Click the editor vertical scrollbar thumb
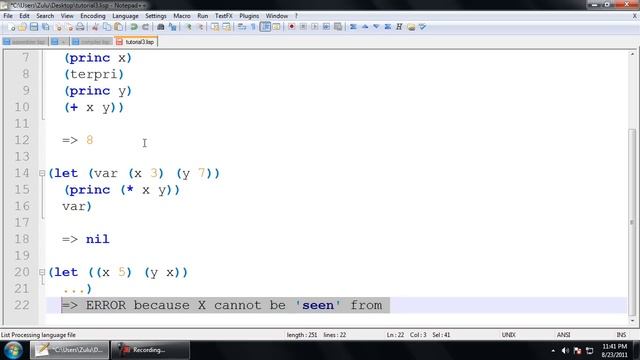 (632, 222)
